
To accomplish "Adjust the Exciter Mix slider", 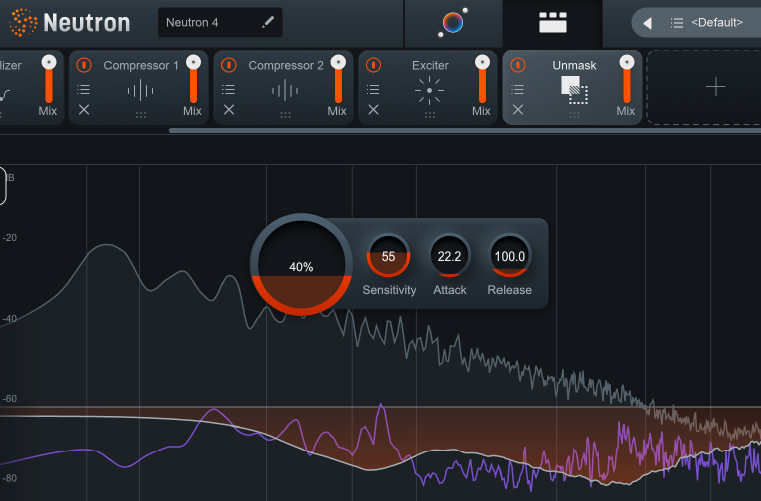I will coord(482,79).
